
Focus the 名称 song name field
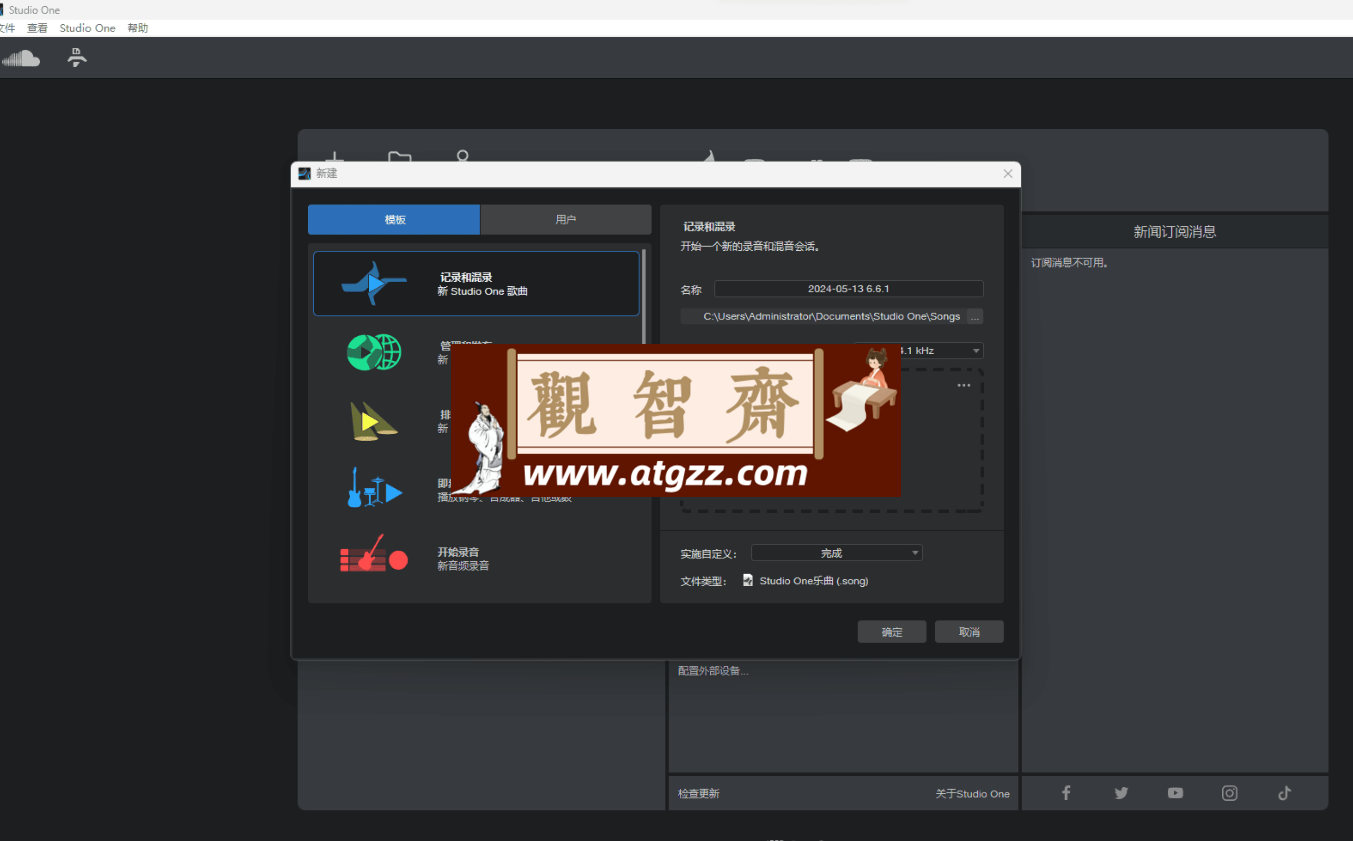click(x=849, y=289)
